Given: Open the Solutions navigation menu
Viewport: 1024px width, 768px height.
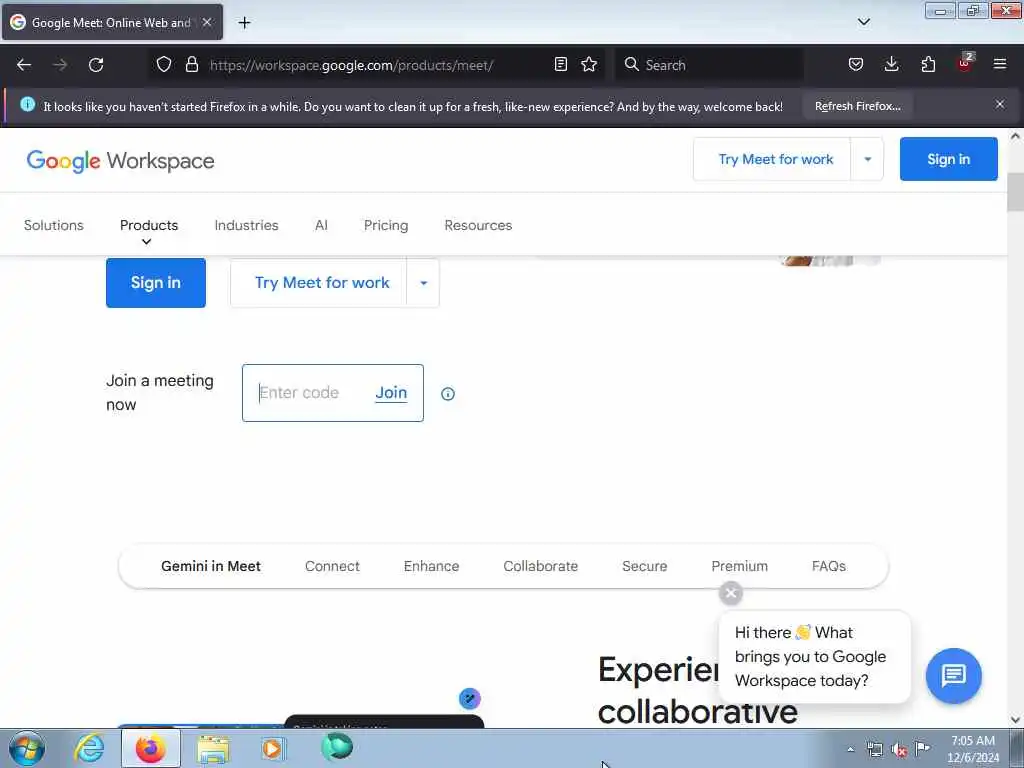Looking at the screenshot, I should [x=54, y=225].
